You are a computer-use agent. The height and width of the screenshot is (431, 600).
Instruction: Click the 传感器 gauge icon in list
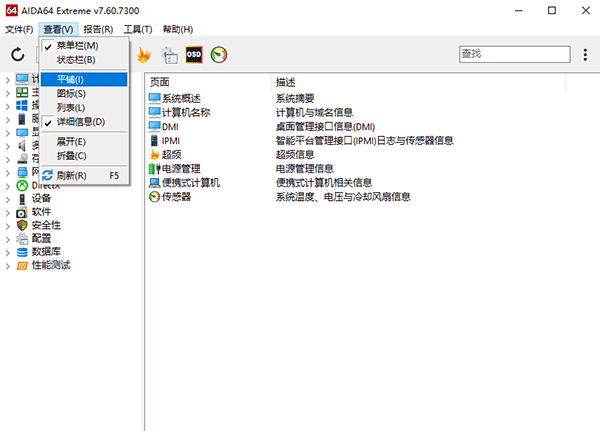coord(155,197)
